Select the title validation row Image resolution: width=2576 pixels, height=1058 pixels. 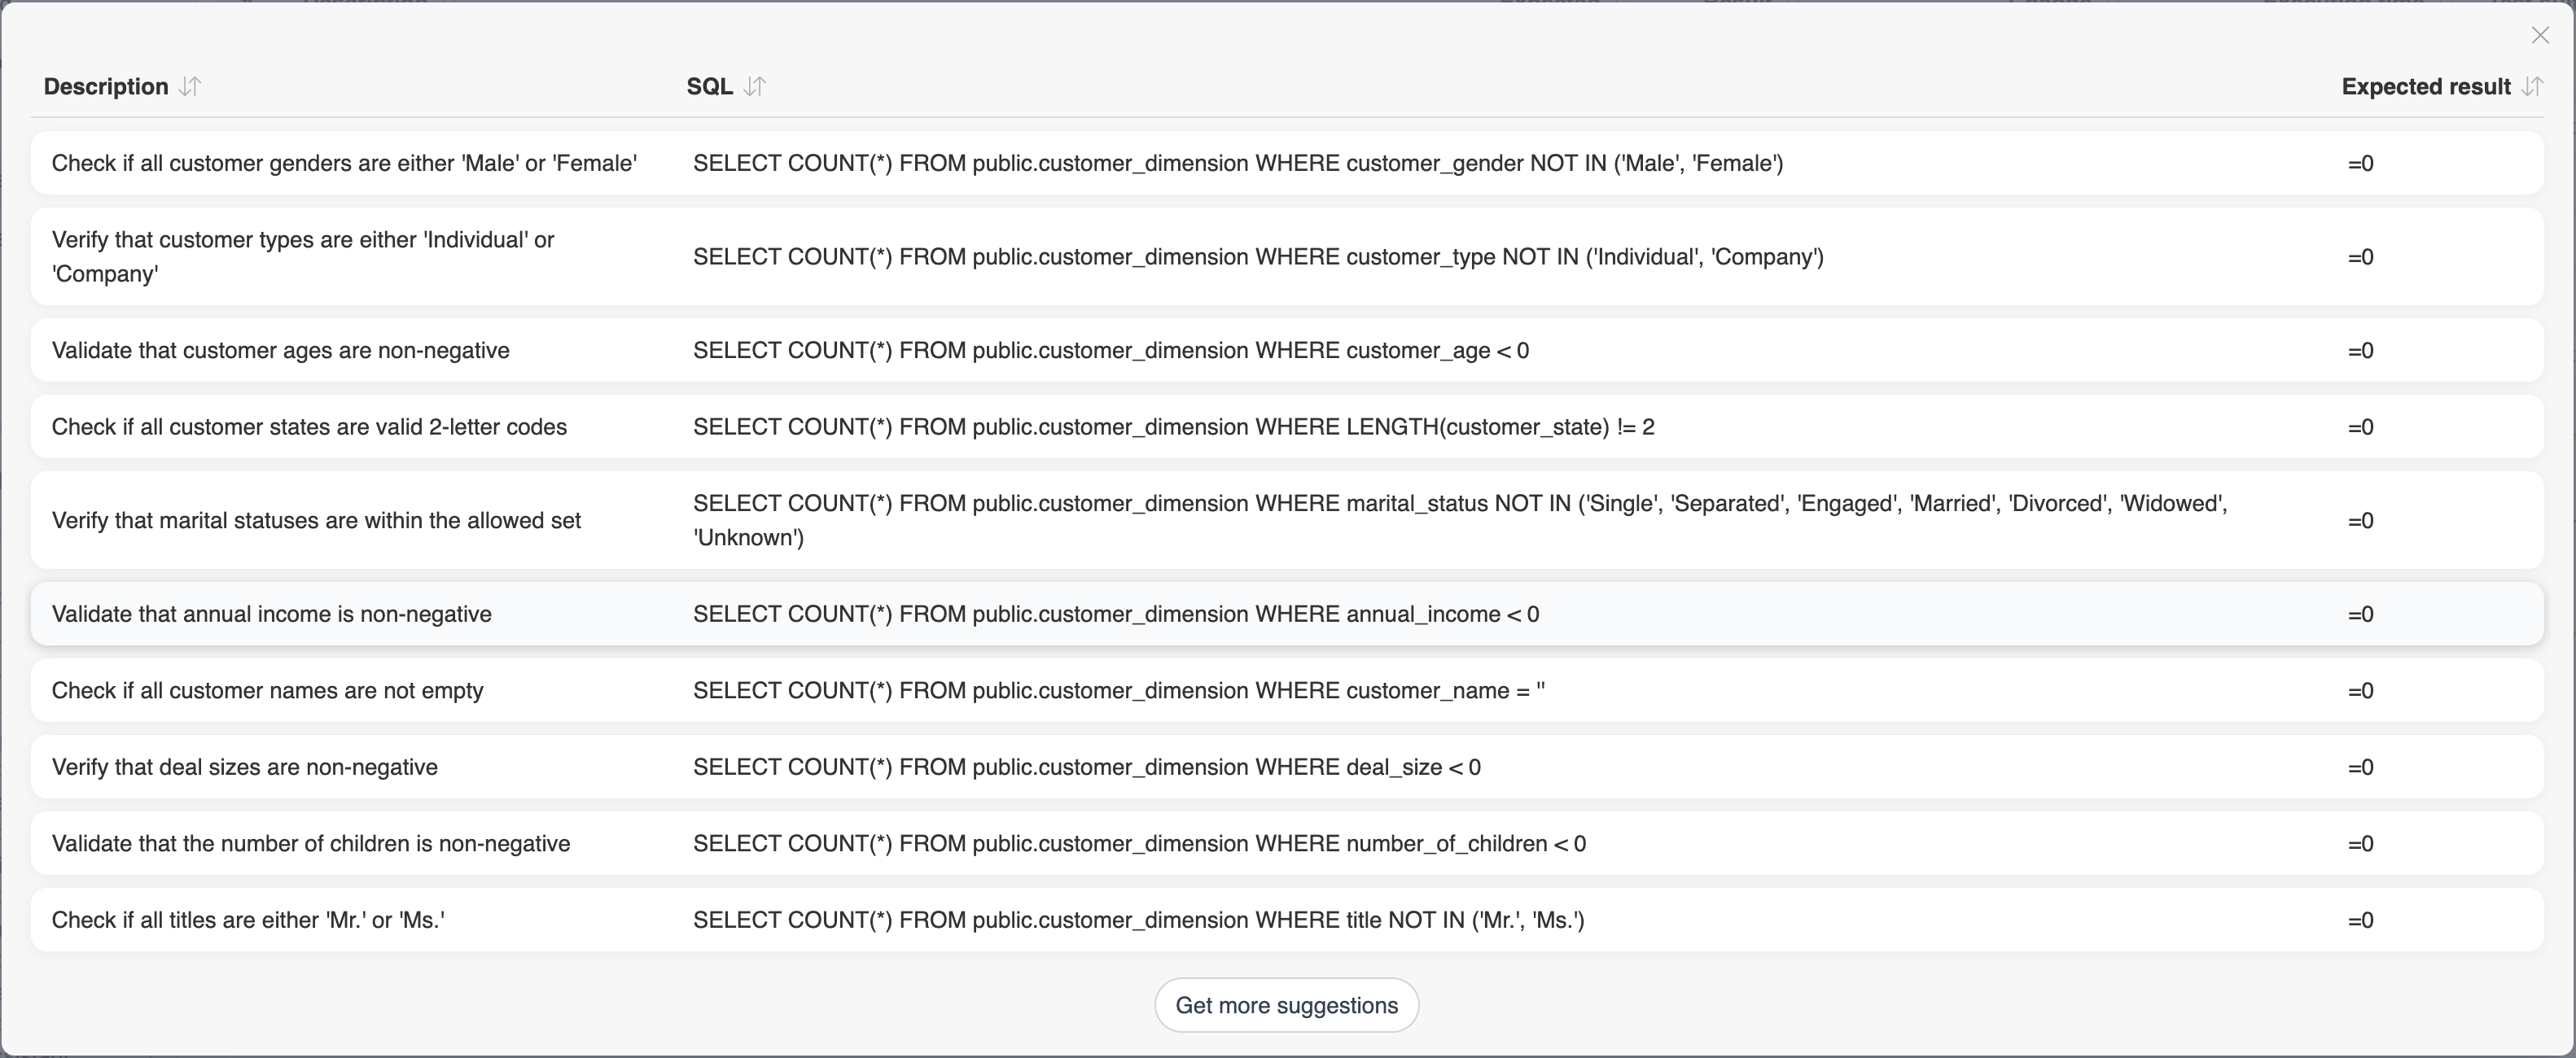1288,920
